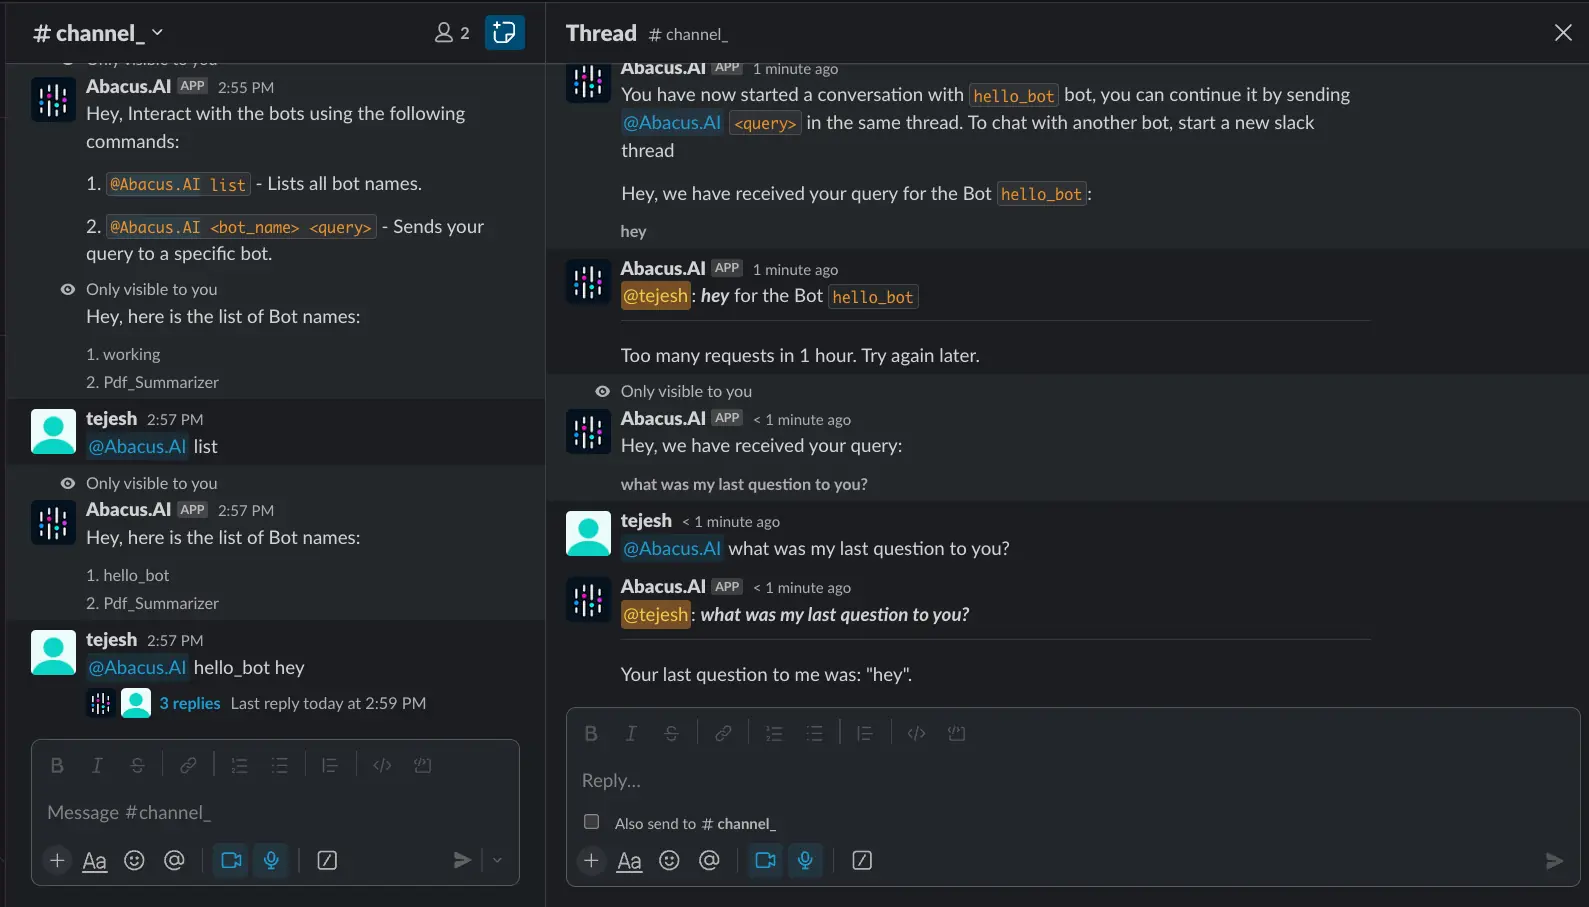The width and height of the screenshot is (1589, 907).
Task: Record audio clip in channel composer
Action: pyautogui.click(x=271, y=861)
